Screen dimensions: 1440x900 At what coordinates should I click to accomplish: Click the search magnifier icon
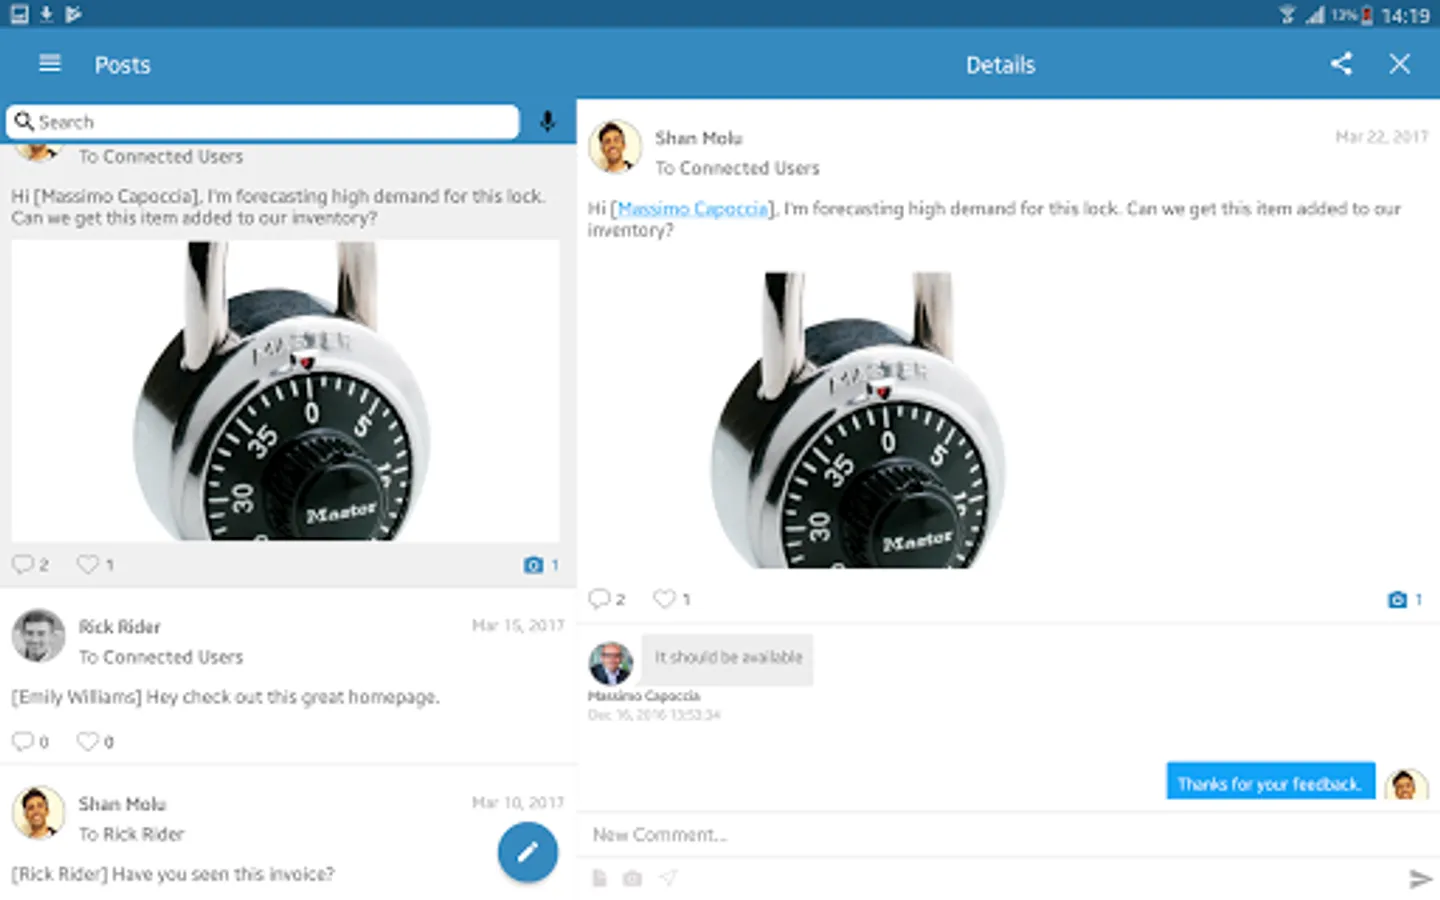click(24, 122)
